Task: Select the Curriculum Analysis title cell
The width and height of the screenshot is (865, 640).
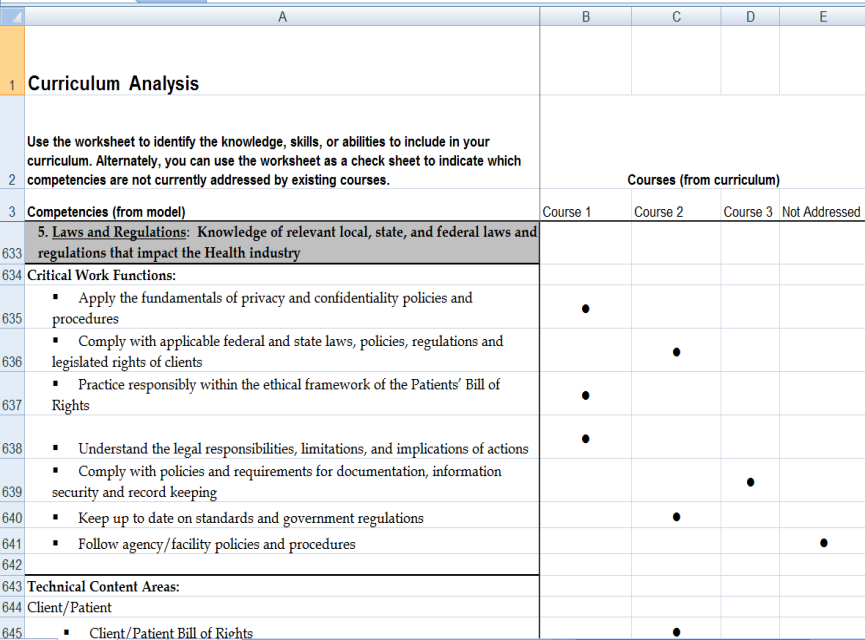Action: tap(113, 84)
